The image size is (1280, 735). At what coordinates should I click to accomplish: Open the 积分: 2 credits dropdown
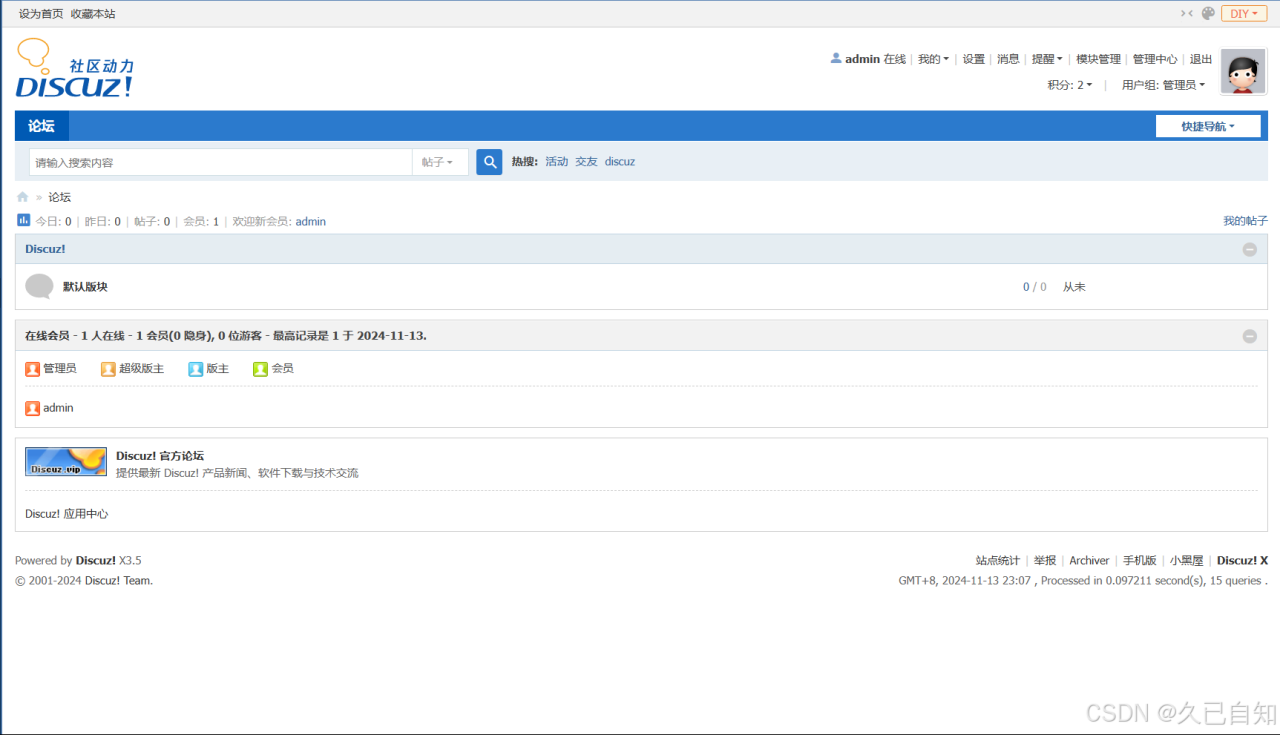[x=1070, y=85]
